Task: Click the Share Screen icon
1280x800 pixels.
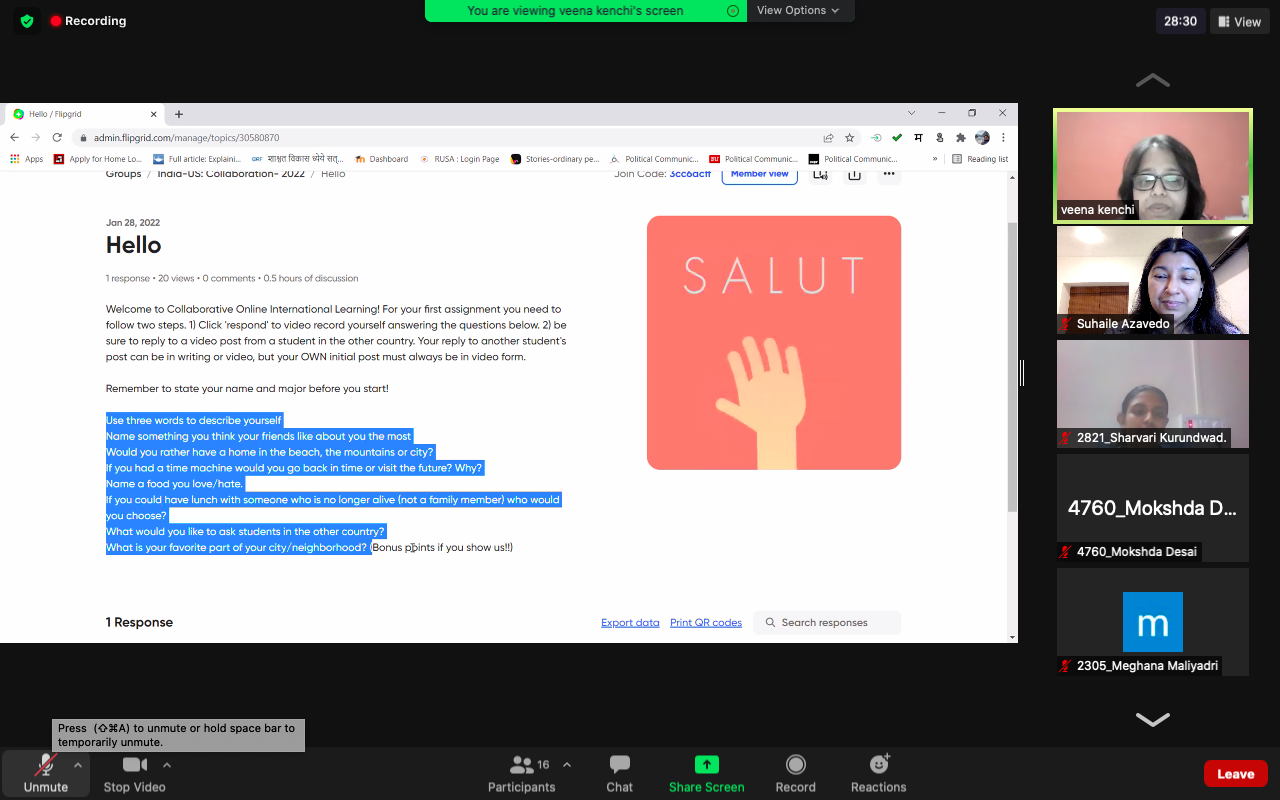Action: 706,765
